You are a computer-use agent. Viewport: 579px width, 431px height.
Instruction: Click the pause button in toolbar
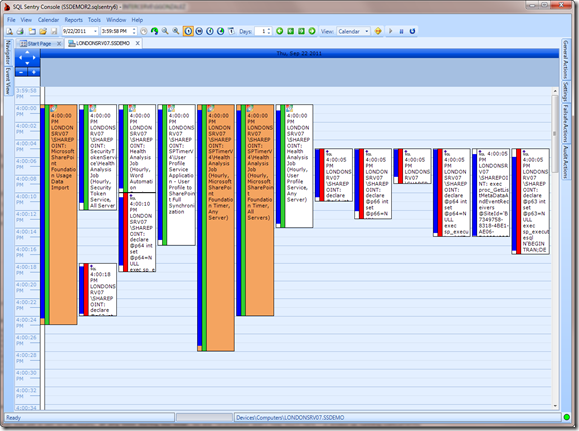point(401,31)
